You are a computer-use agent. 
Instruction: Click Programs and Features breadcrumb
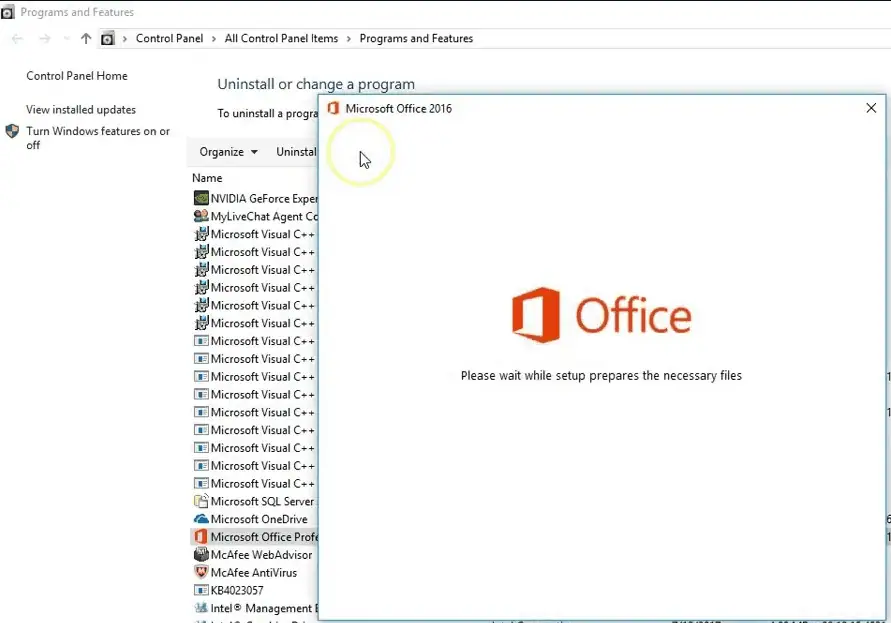416,39
